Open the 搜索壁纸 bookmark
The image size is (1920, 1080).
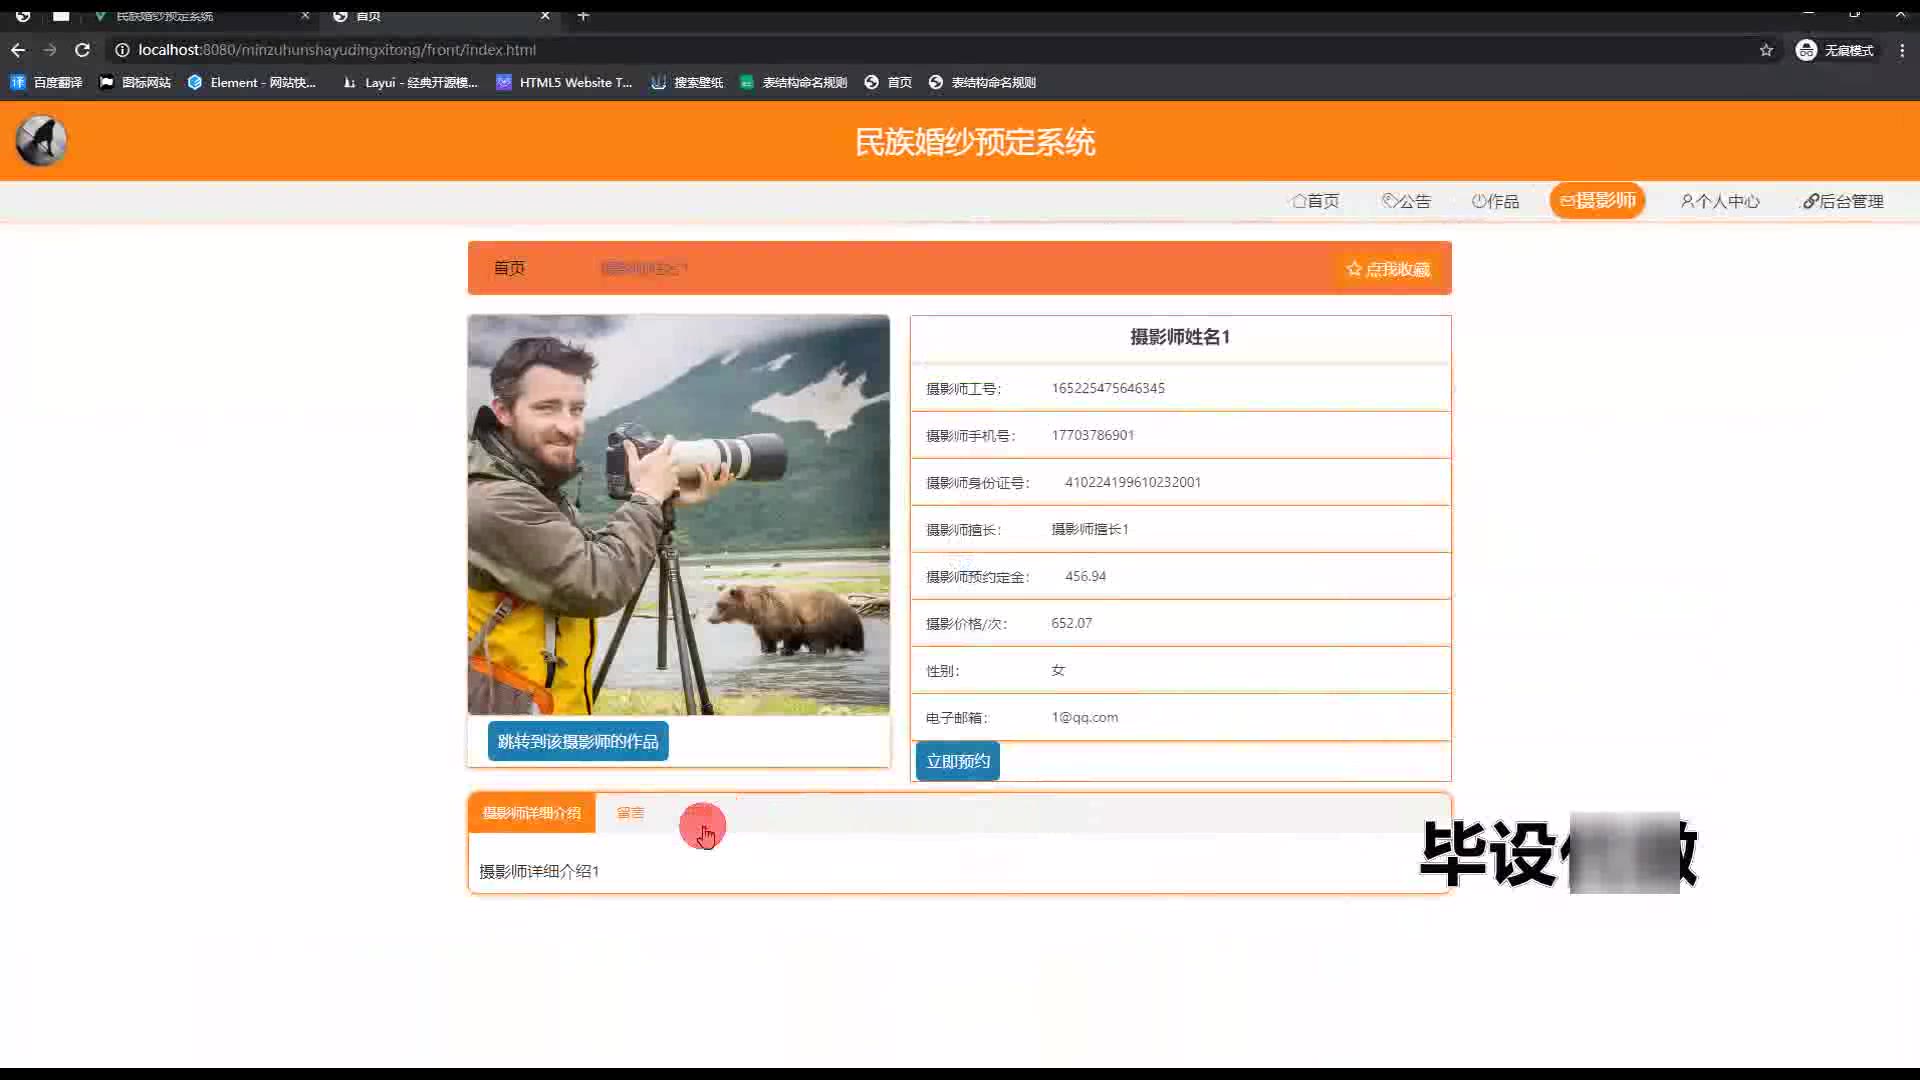click(687, 82)
